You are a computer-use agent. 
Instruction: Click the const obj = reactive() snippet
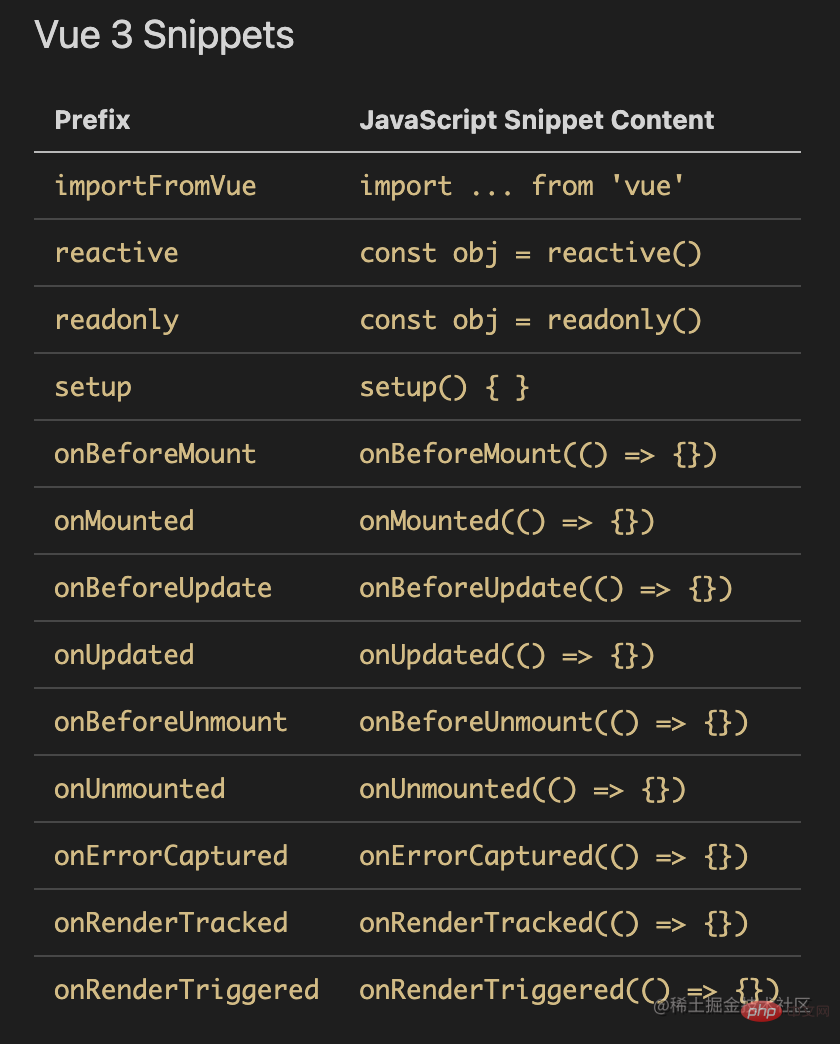530,253
